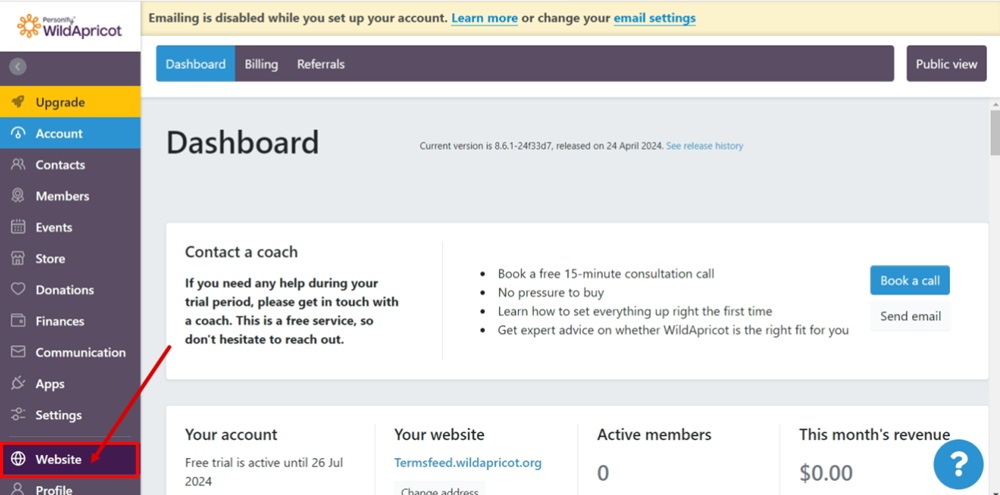Open the Store section
The height and width of the screenshot is (495, 1000).
pyautogui.click(x=70, y=258)
